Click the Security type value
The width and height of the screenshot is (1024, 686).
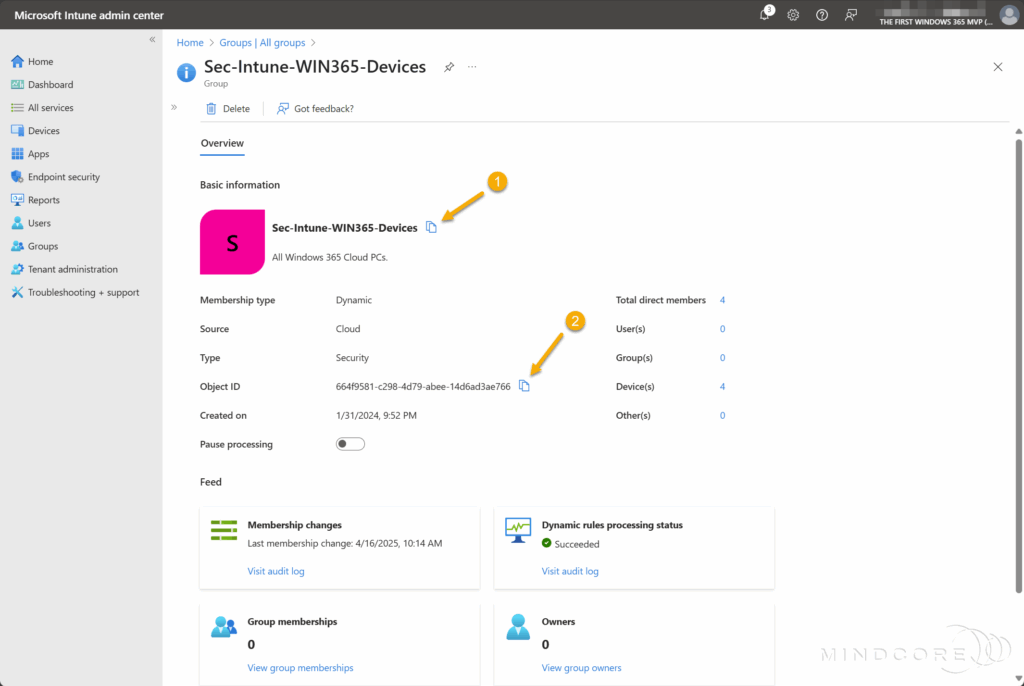(352, 358)
